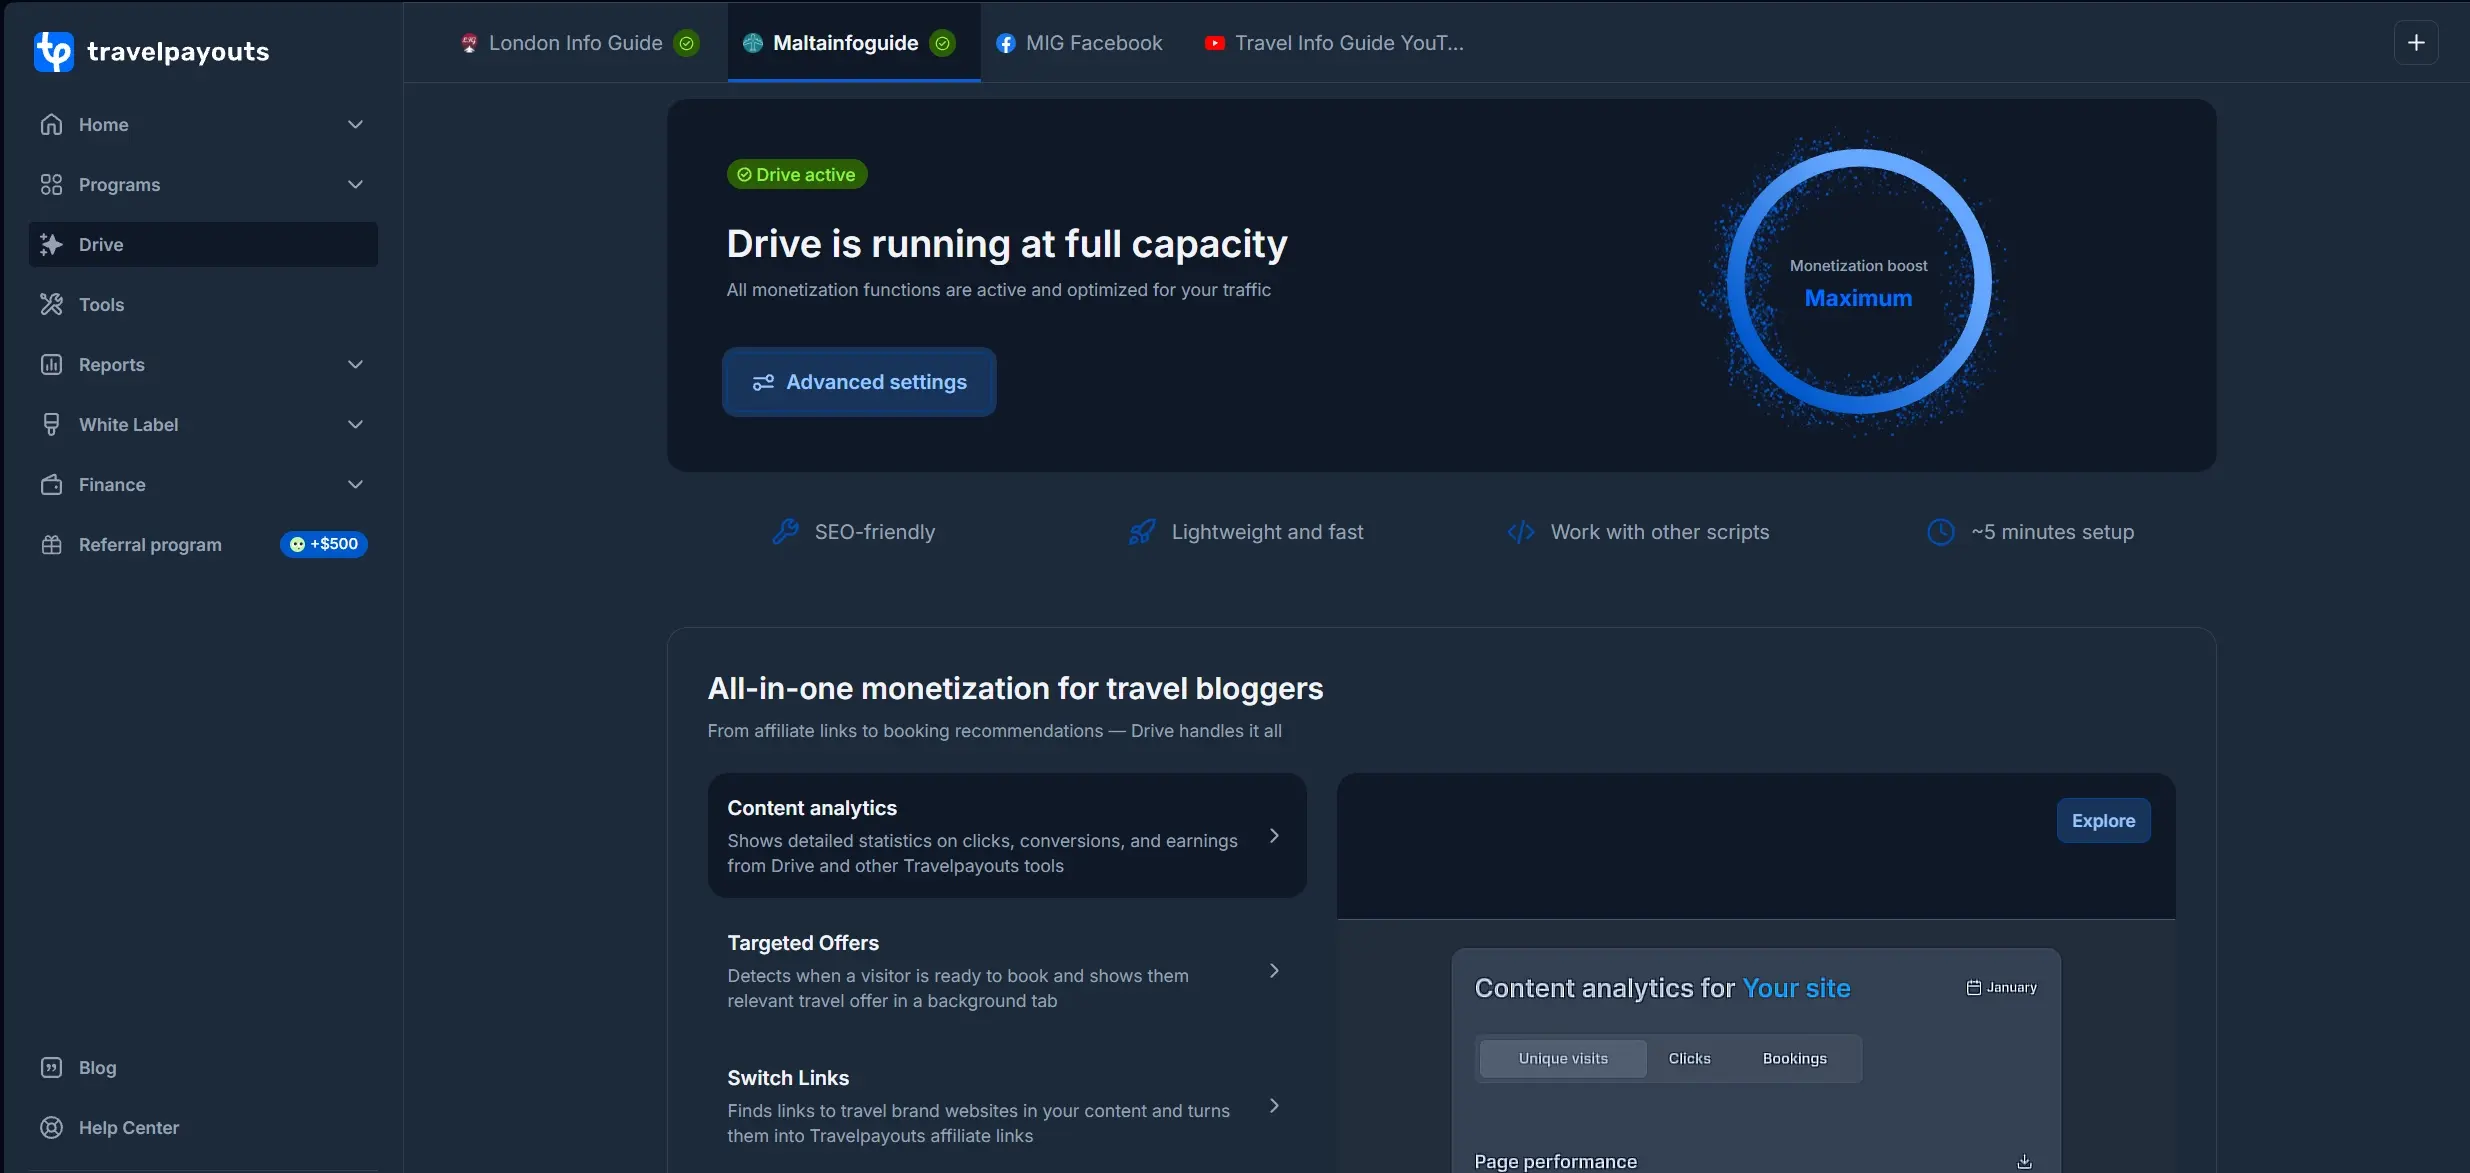This screenshot has height=1173, width=2470.
Task: Click the Drive sparkle icon
Action: click(x=51, y=244)
